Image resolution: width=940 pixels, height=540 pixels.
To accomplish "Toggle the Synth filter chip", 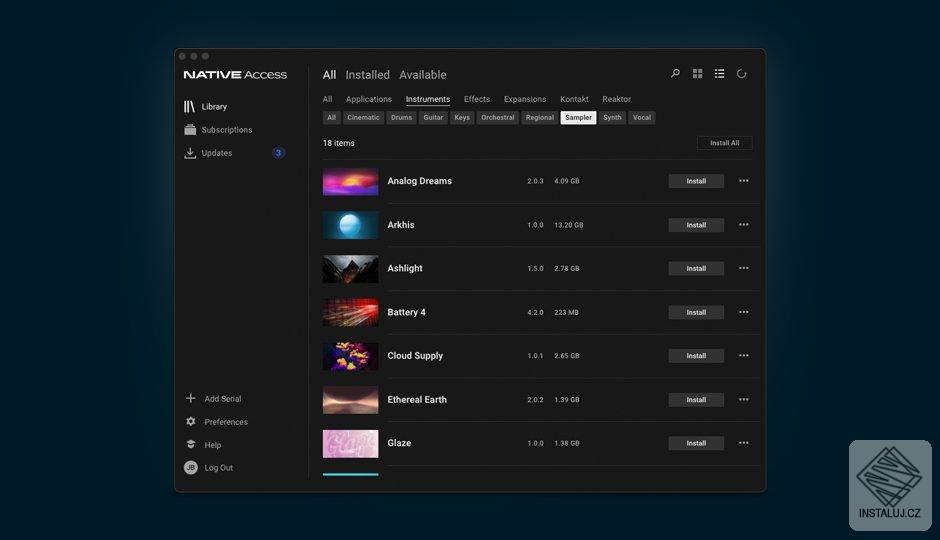I will [x=612, y=117].
